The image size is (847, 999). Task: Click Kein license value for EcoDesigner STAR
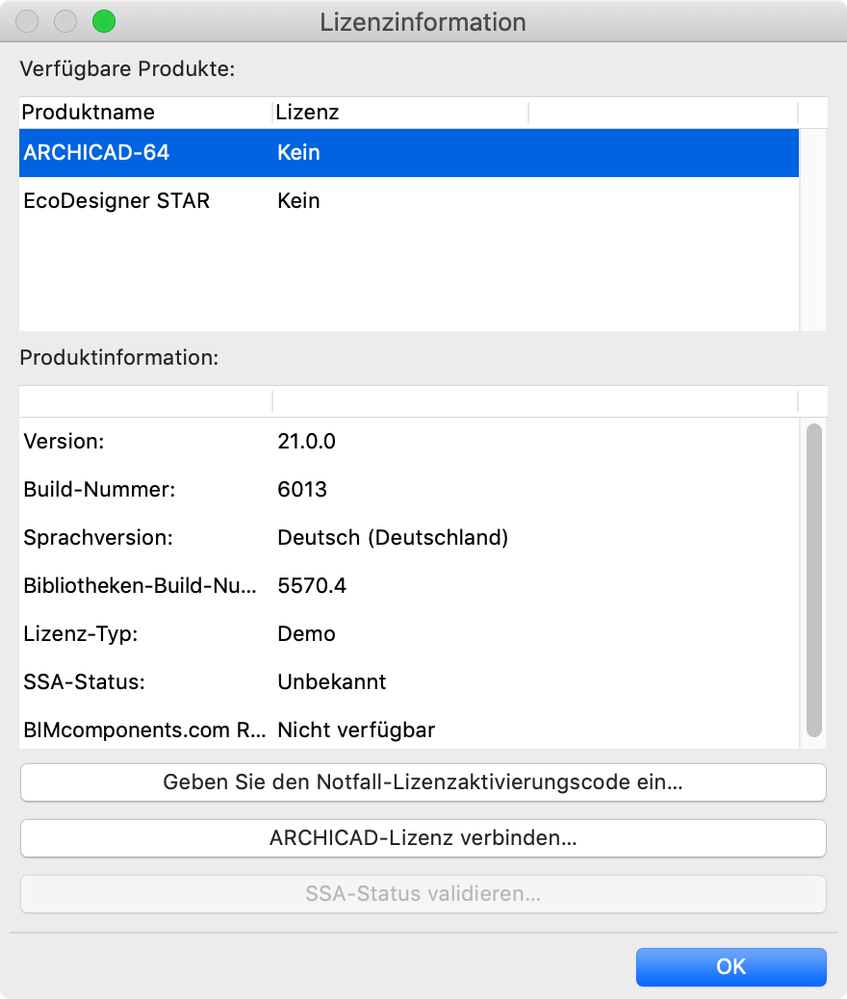(298, 201)
